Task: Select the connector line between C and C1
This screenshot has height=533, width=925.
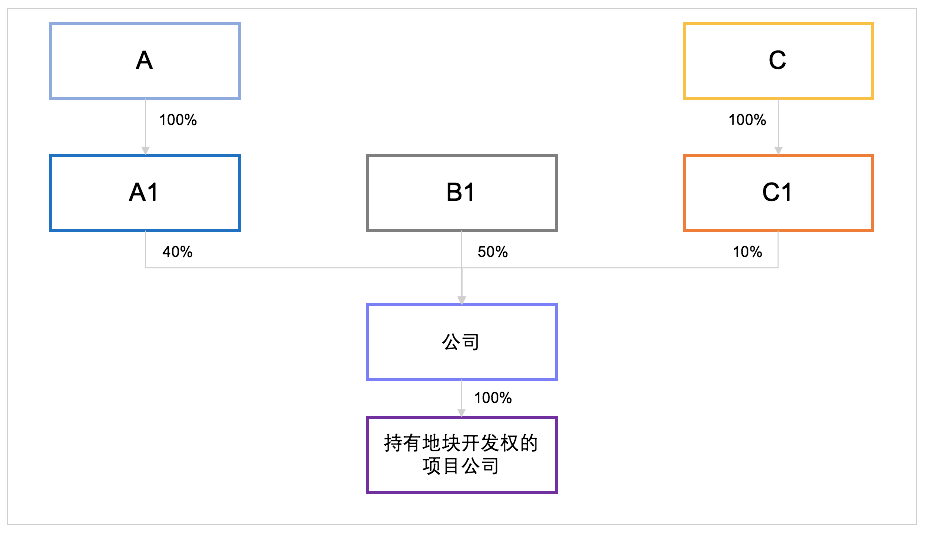Action: (x=778, y=123)
